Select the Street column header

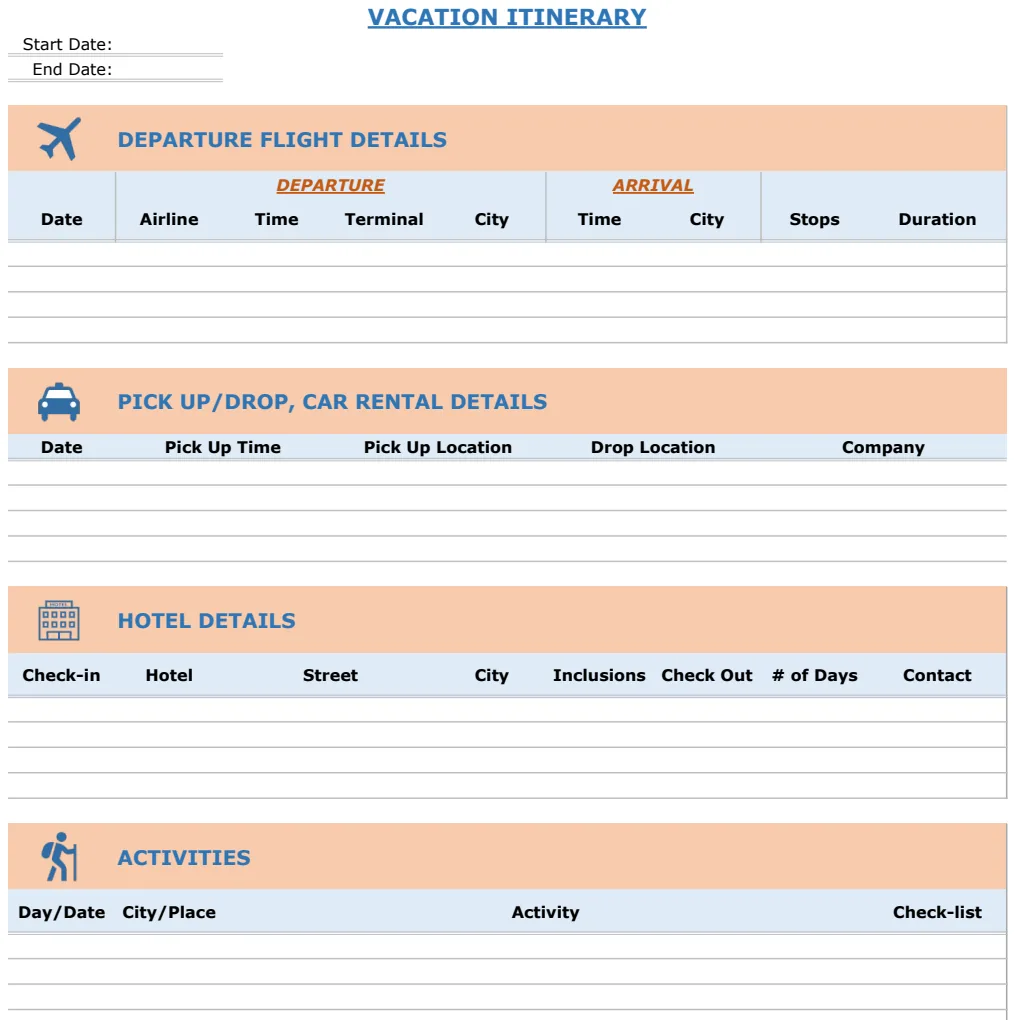pos(330,675)
